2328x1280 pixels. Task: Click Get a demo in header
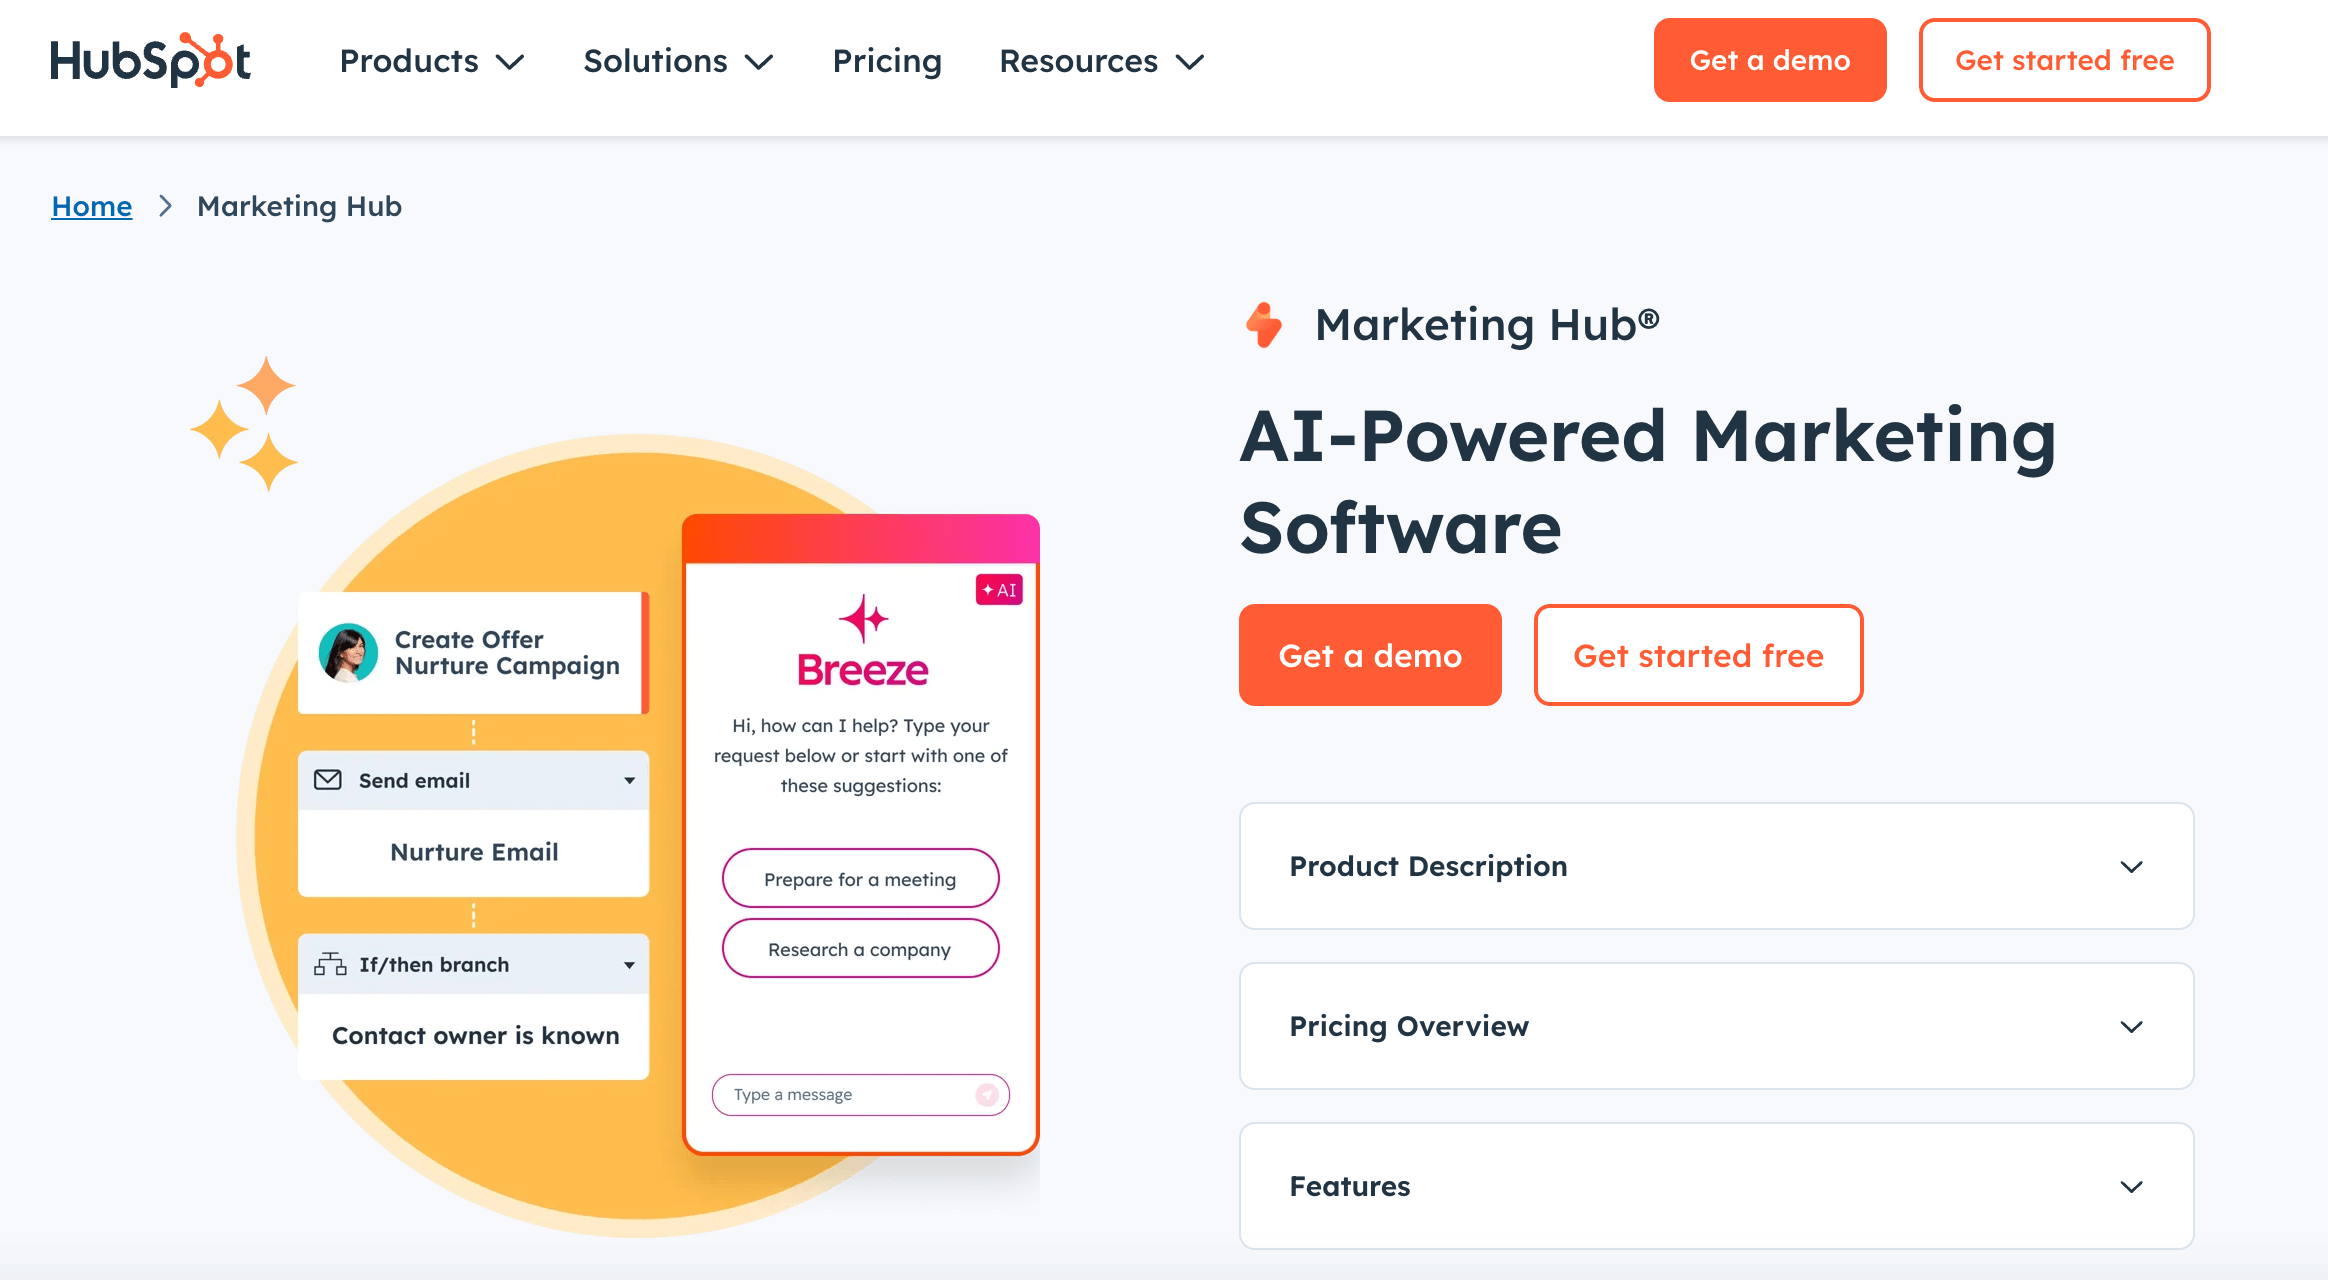click(x=1770, y=60)
